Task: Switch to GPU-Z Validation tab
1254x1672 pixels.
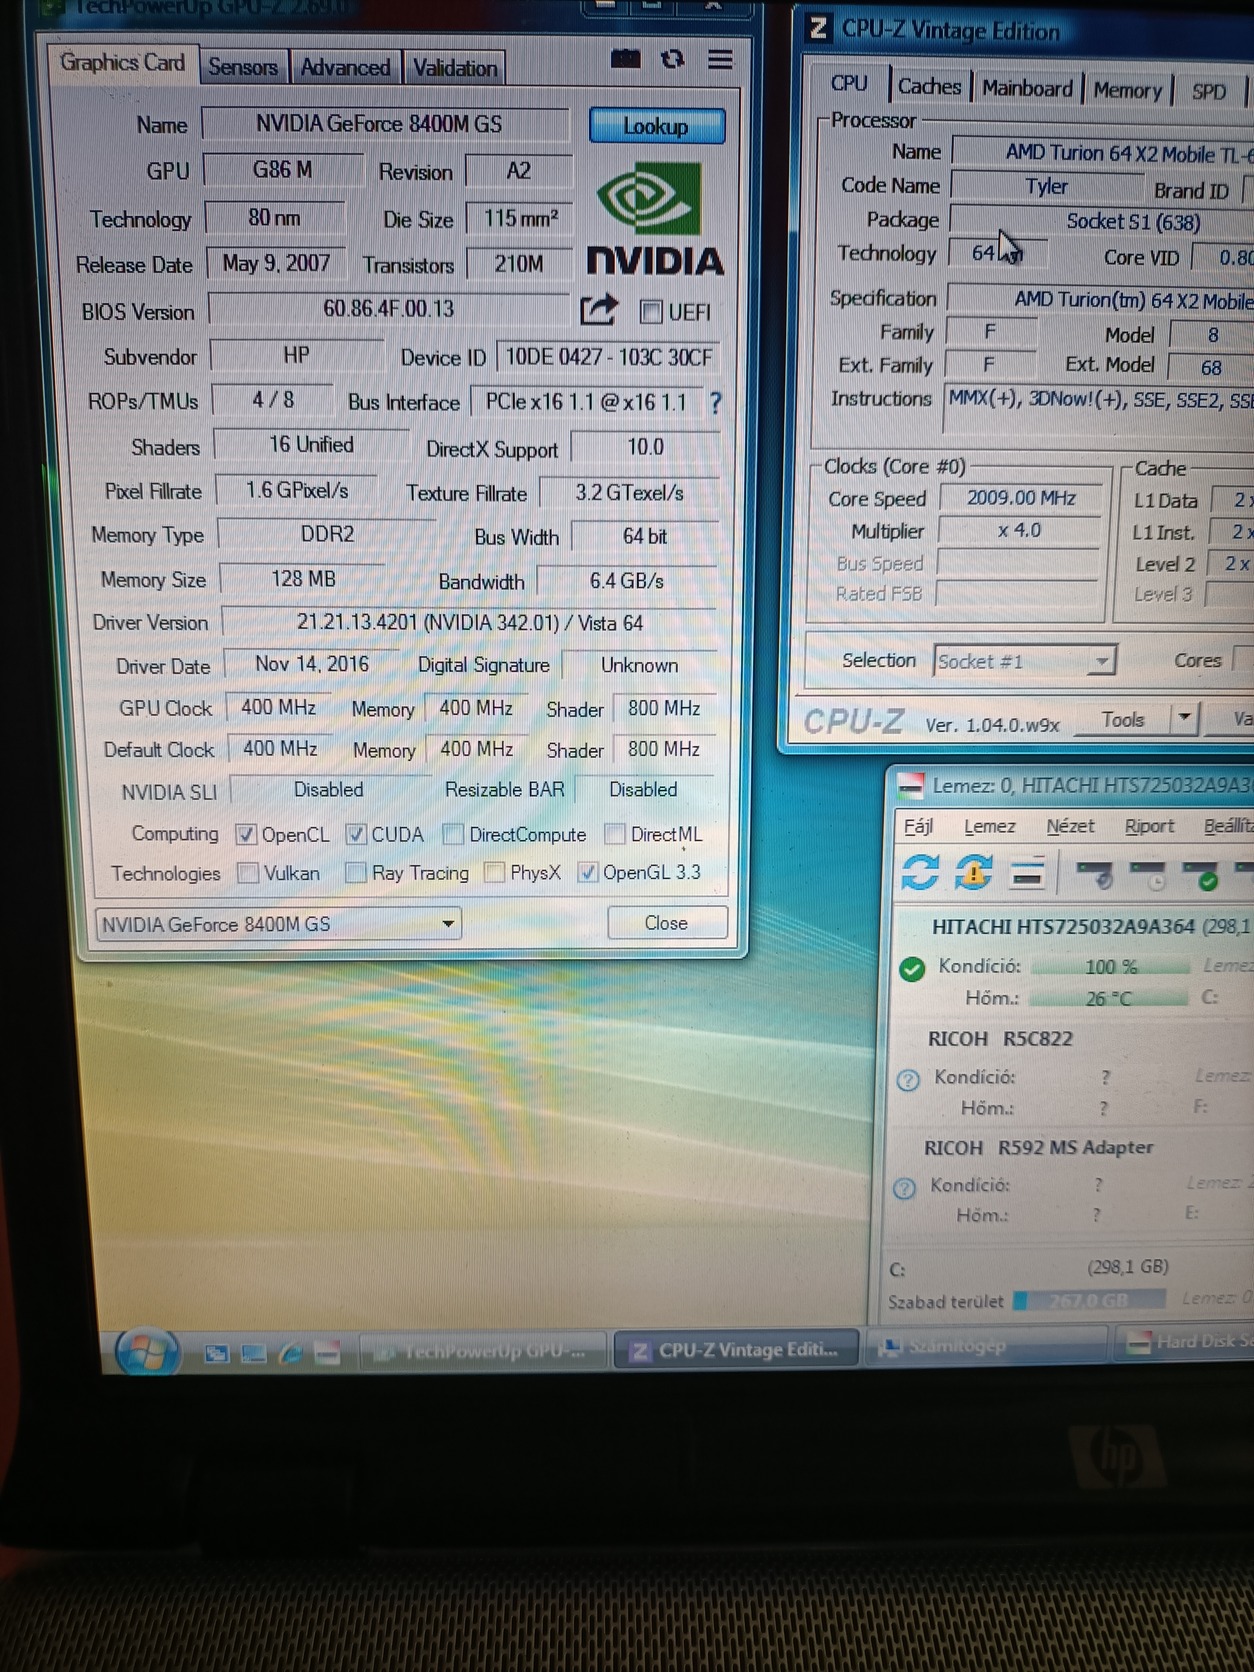Action: [x=455, y=68]
